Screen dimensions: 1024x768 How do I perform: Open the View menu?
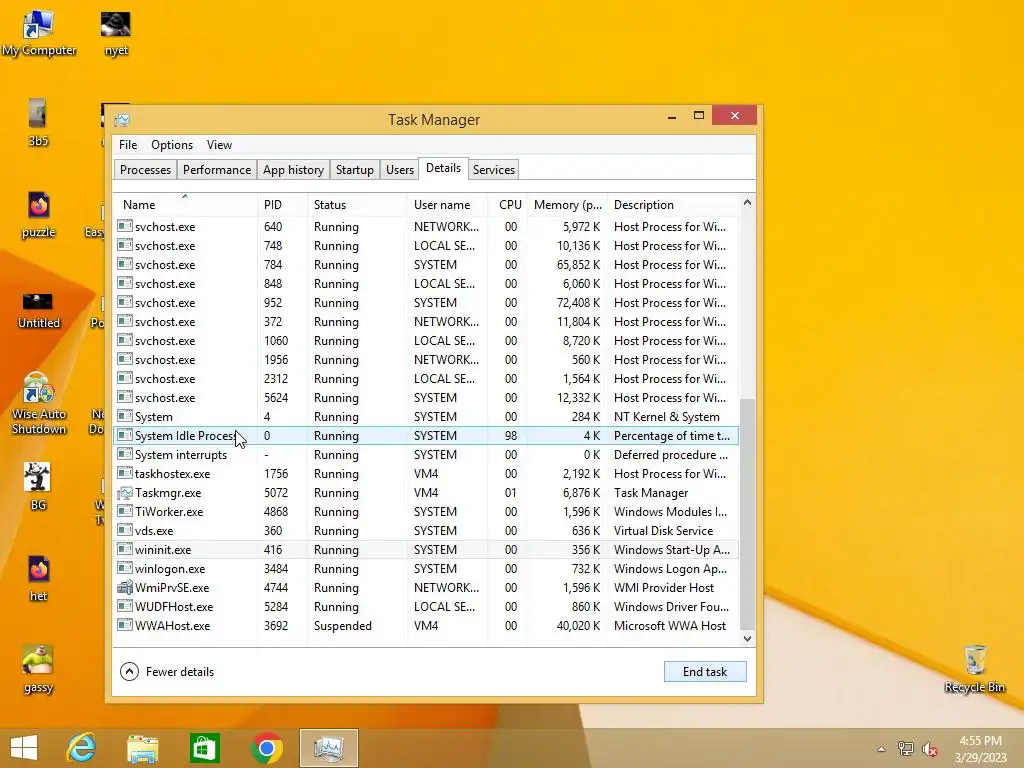219,145
